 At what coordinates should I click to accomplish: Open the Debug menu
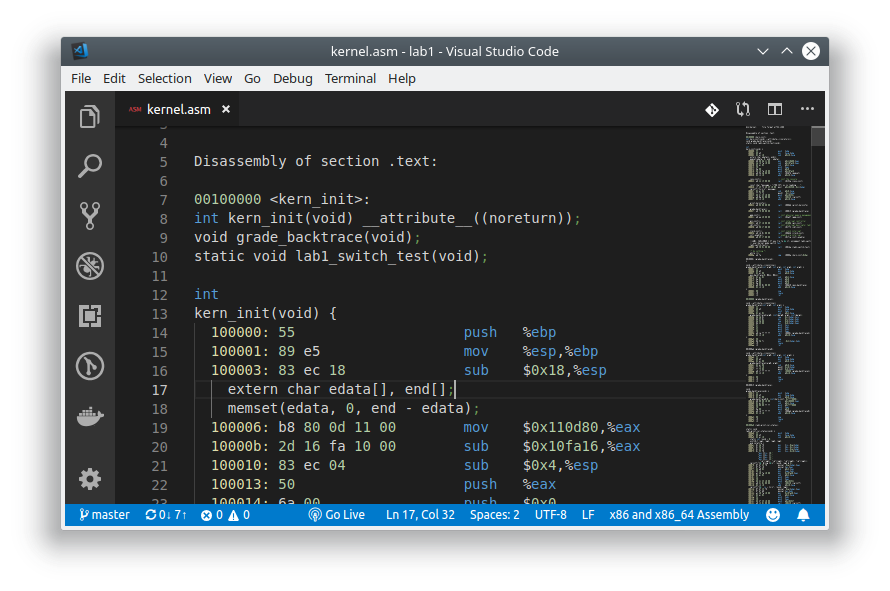[x=292, y=78]
